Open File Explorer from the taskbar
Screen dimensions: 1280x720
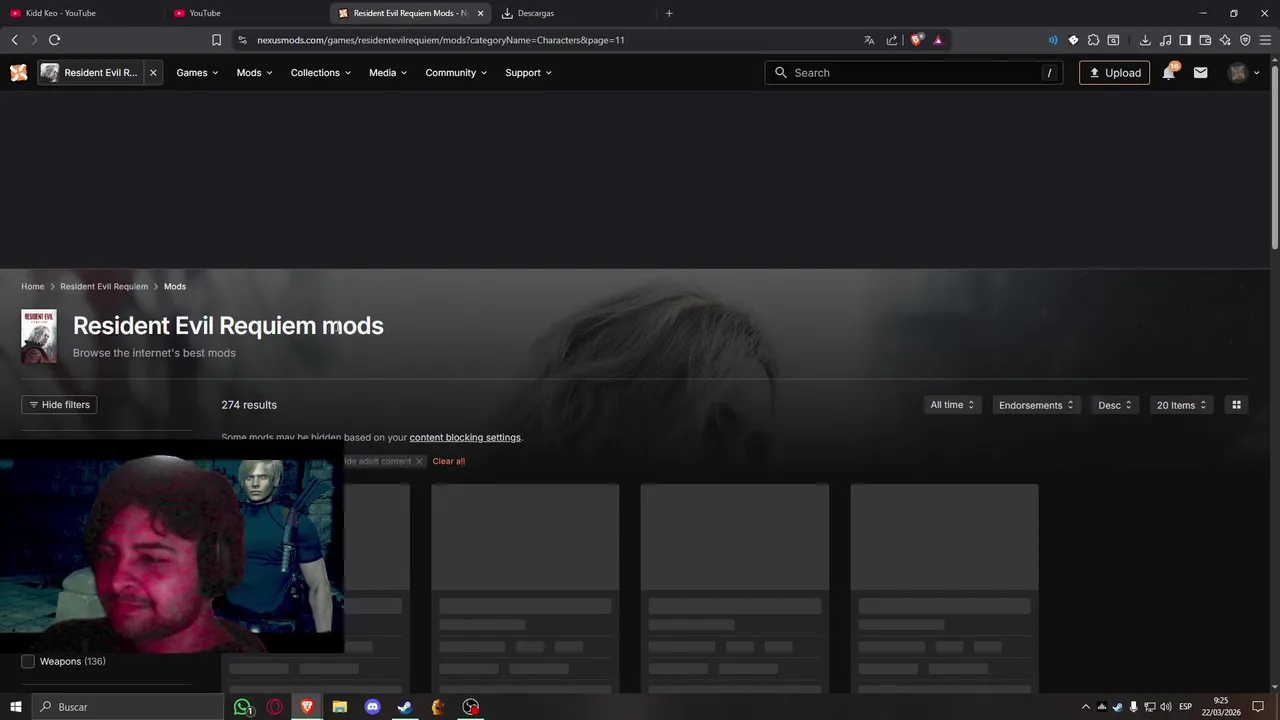point(340,707)
